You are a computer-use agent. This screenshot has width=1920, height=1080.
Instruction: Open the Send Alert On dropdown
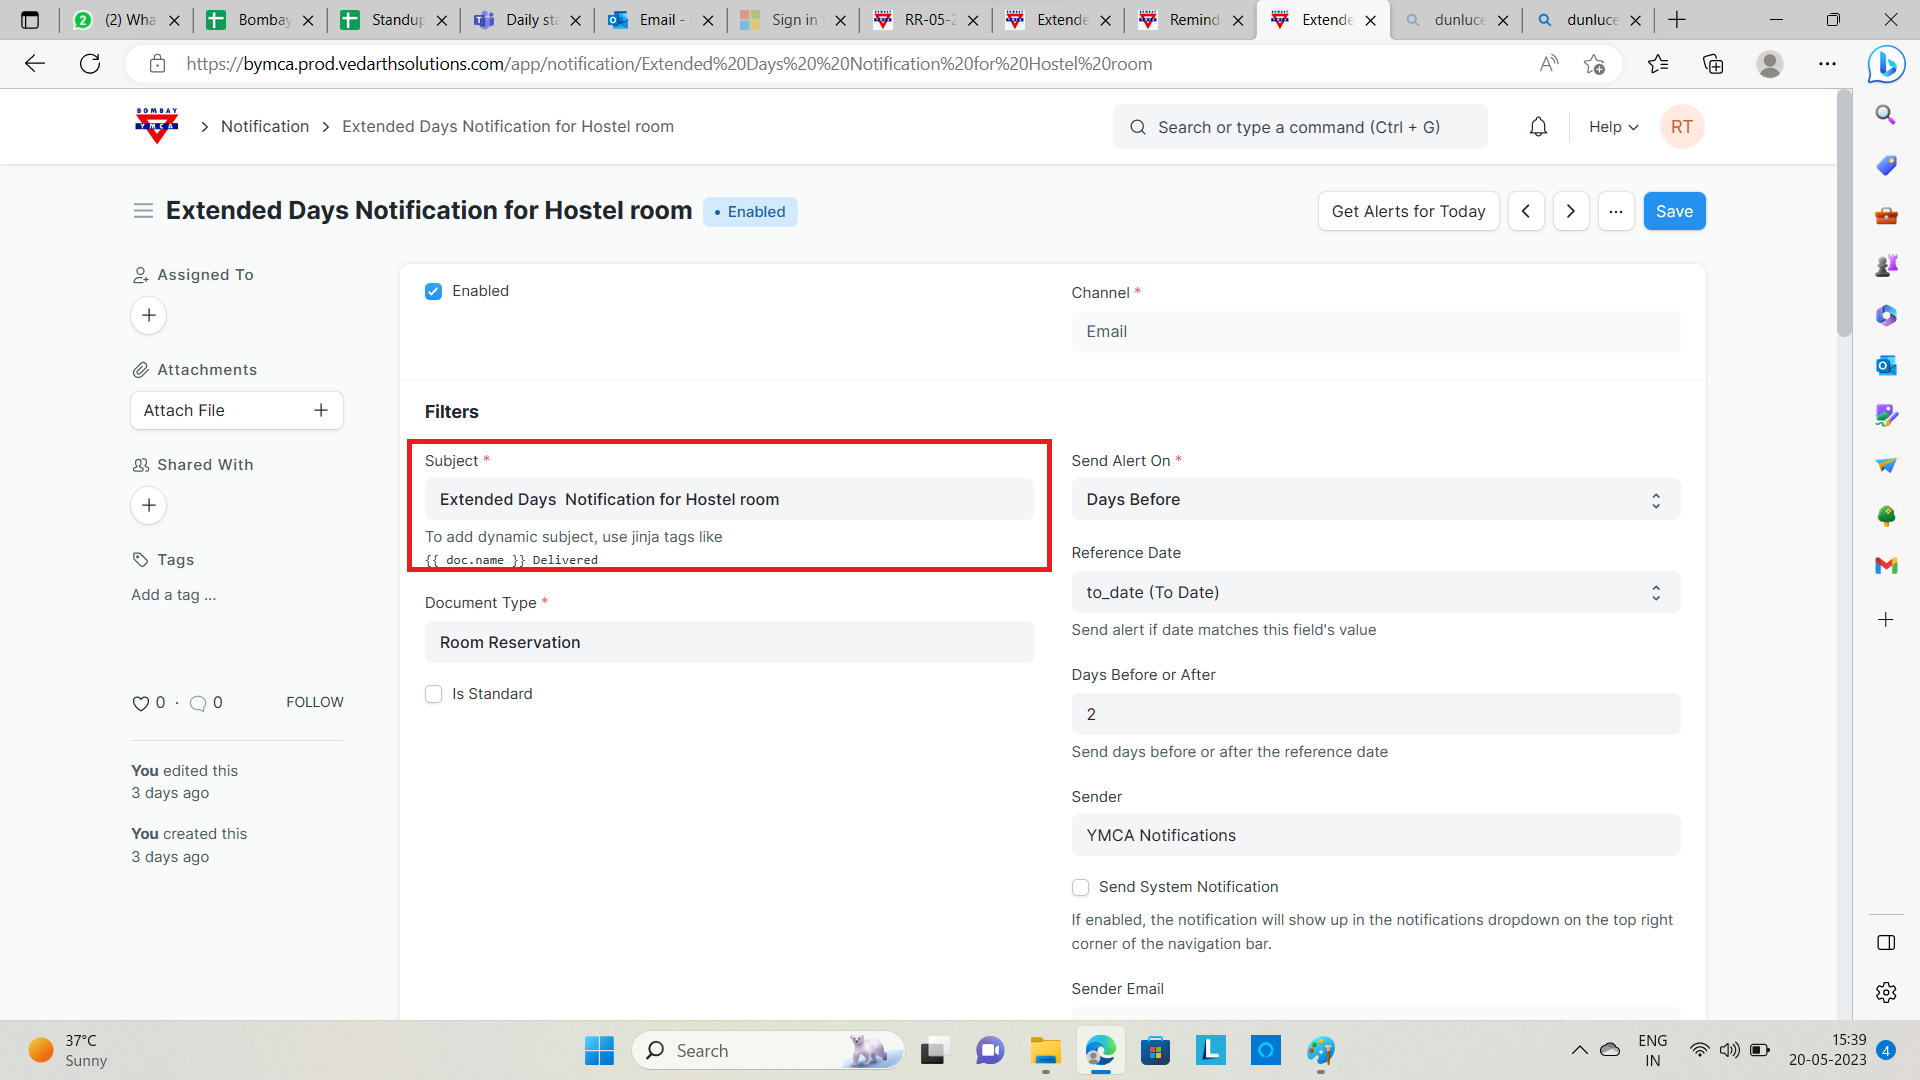pyautogui.click(x=1375, y=500)
